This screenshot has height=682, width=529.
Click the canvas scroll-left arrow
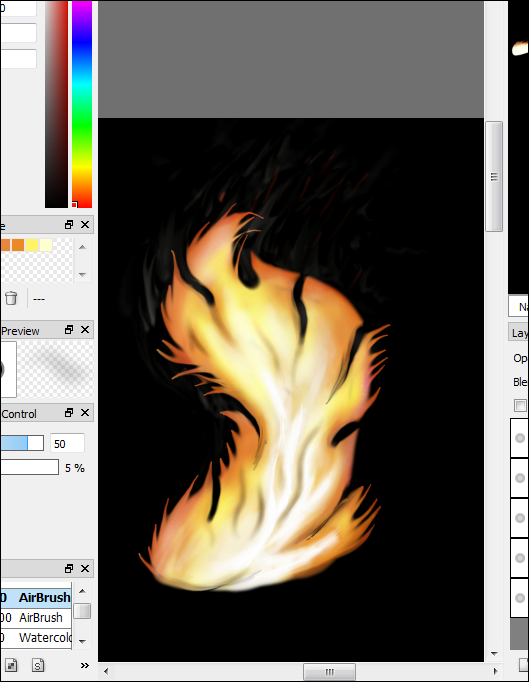(x=106, y=671)
